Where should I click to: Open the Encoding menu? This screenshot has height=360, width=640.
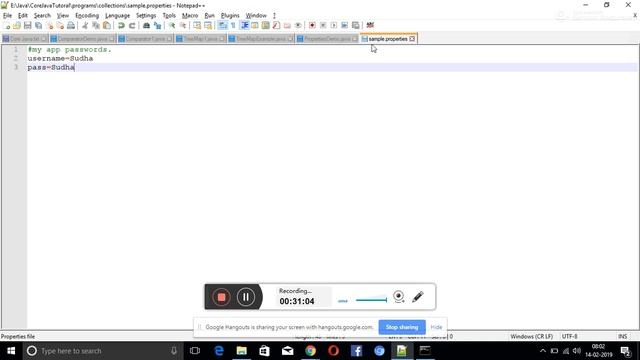pos(87,16)
